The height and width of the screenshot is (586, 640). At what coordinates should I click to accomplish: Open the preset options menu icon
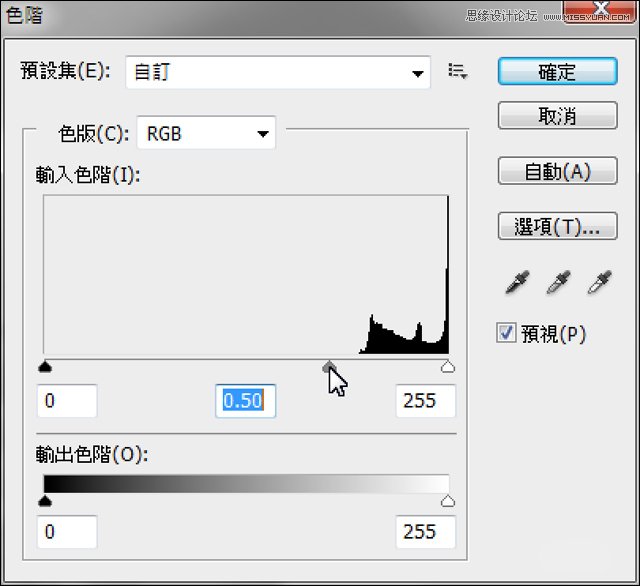pos(458,71)
